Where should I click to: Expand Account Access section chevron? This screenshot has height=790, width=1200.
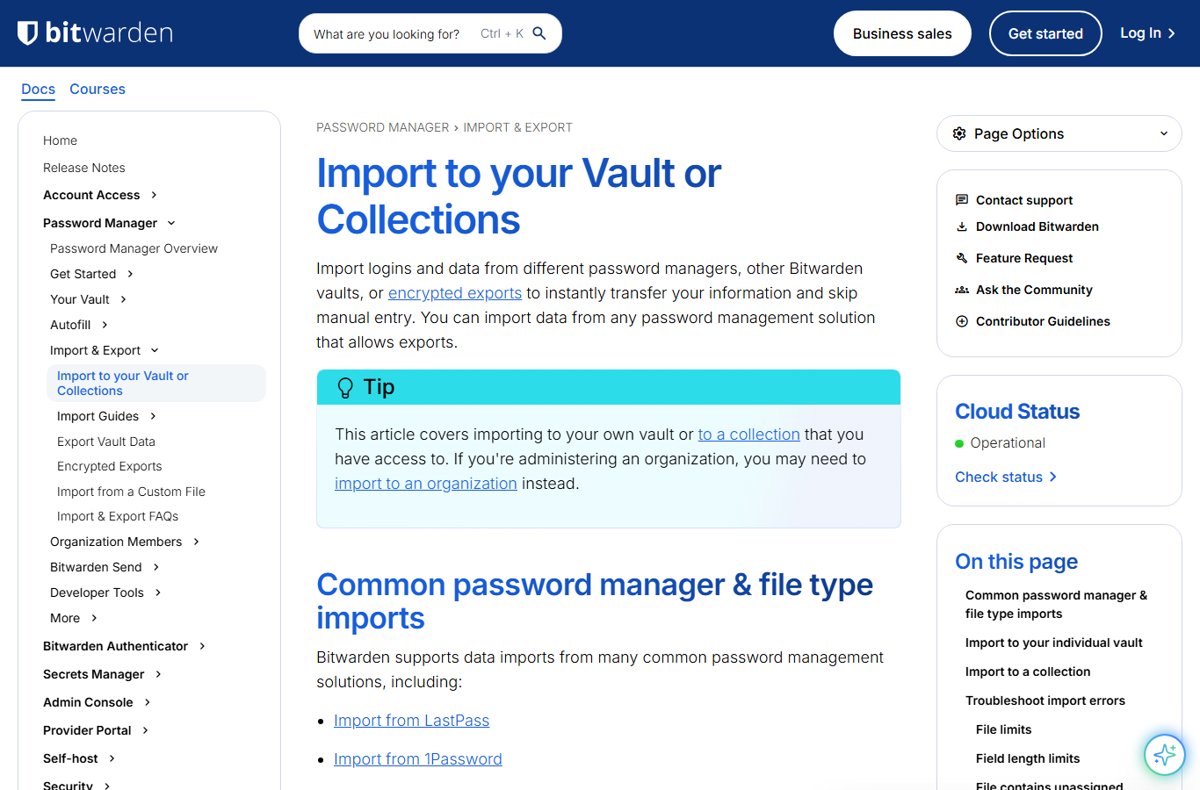154,195
